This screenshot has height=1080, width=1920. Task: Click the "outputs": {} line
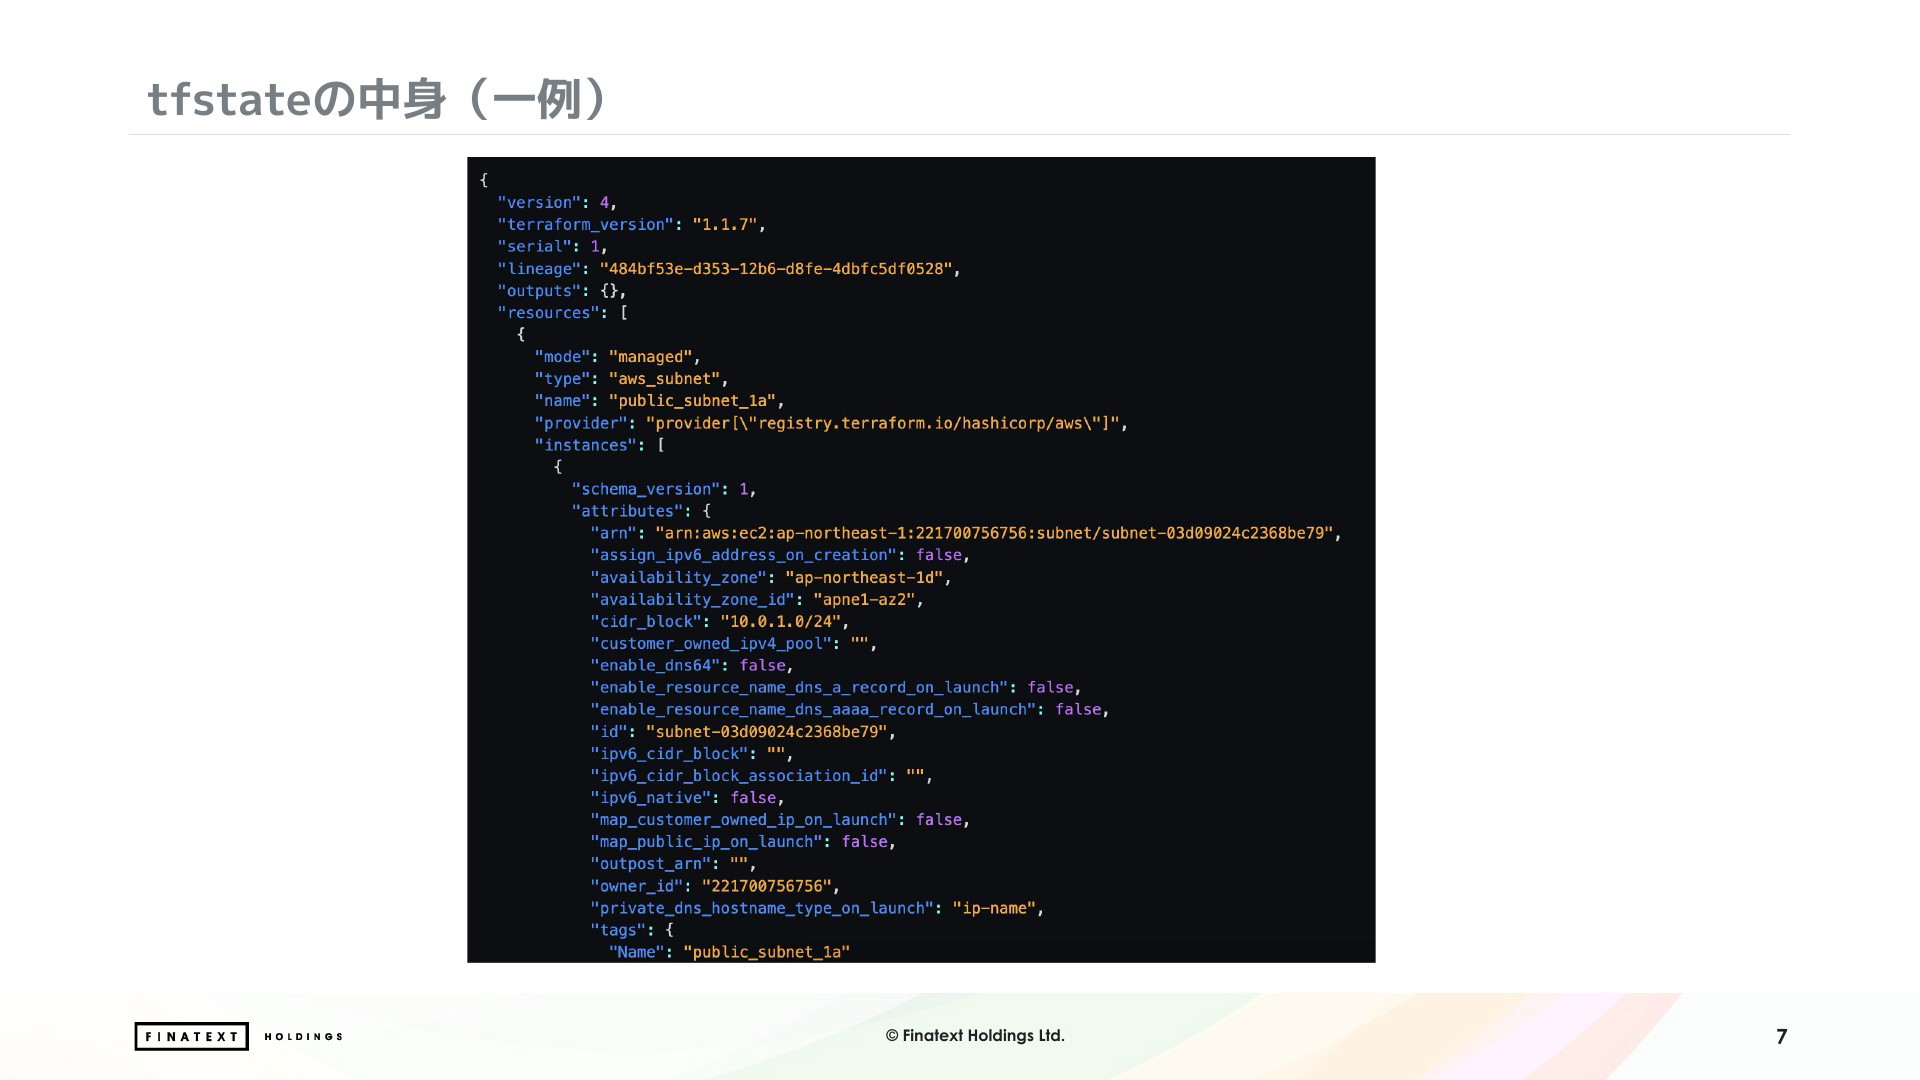tap(562, 290)
